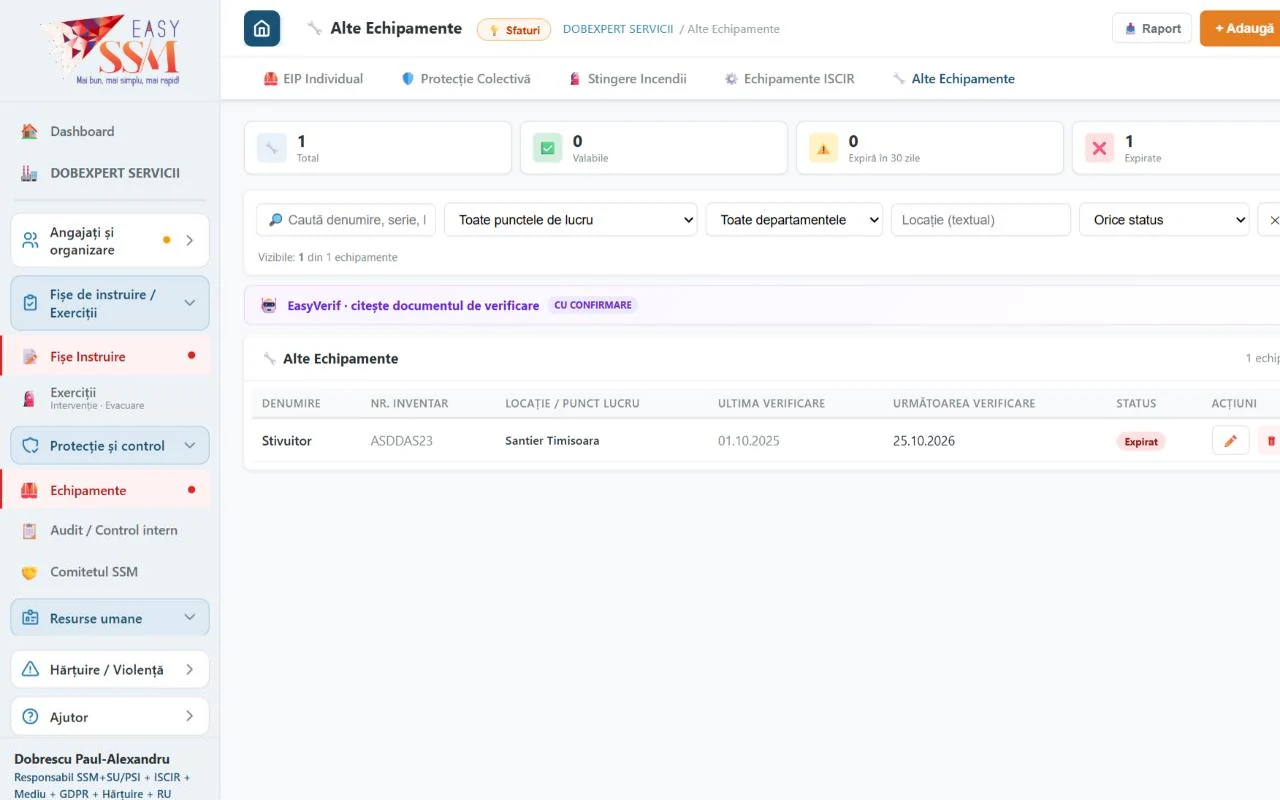Viewport: 1280px width, 800px height.
Task: Click the warning triangle Expiră în 30 zile icon
Action: [824, 148]
